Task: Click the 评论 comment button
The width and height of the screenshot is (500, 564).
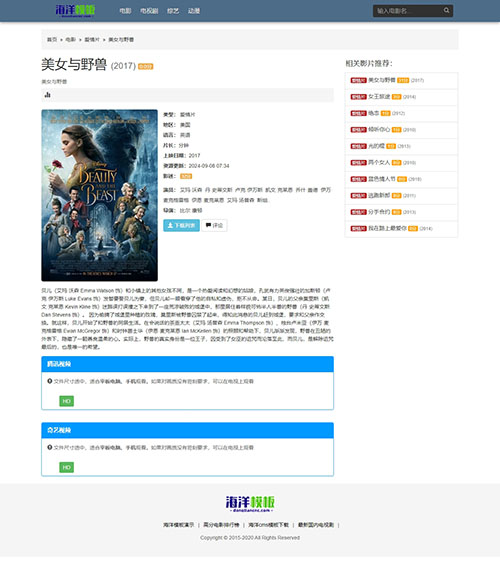Action: click(214, 226)
